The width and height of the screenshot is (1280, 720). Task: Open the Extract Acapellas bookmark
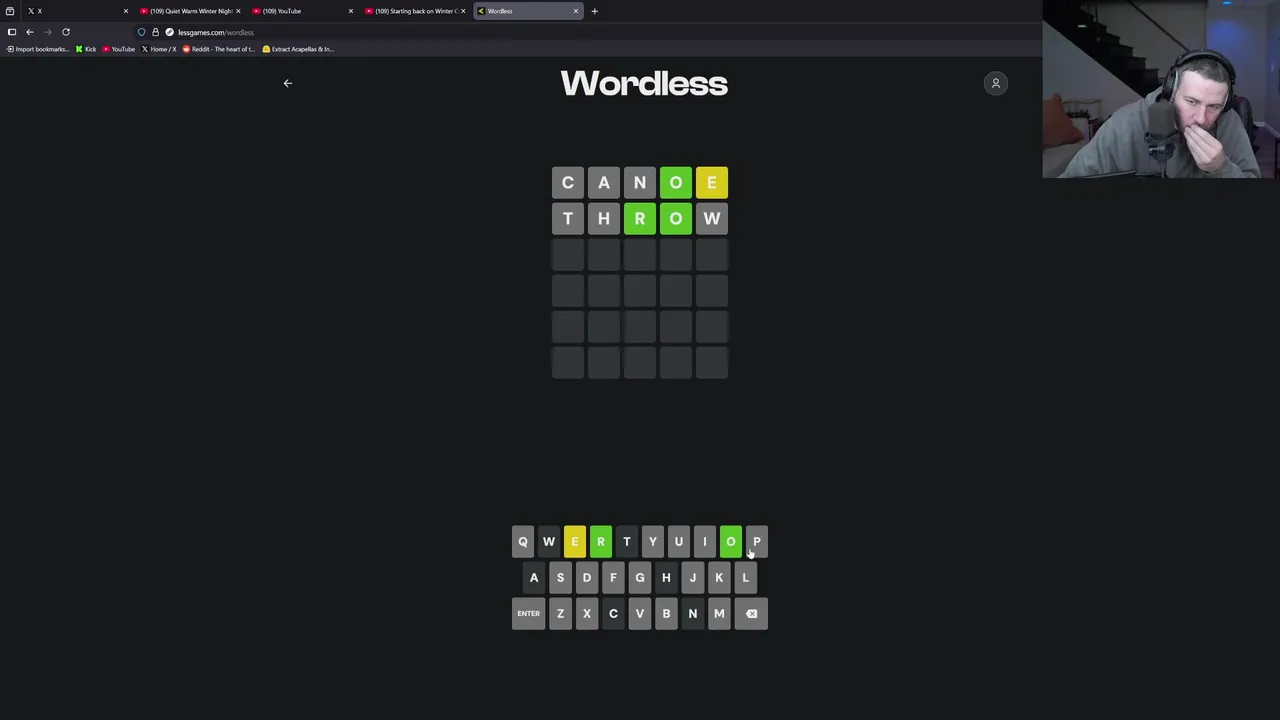[298, 49]
